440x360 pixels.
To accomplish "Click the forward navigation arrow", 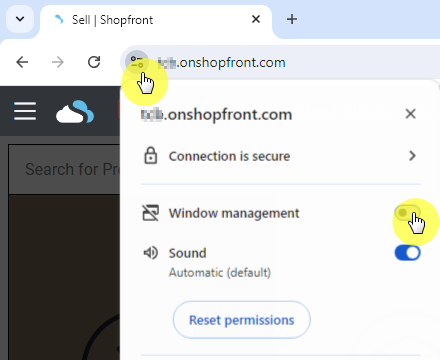I will tap(58, 62).
